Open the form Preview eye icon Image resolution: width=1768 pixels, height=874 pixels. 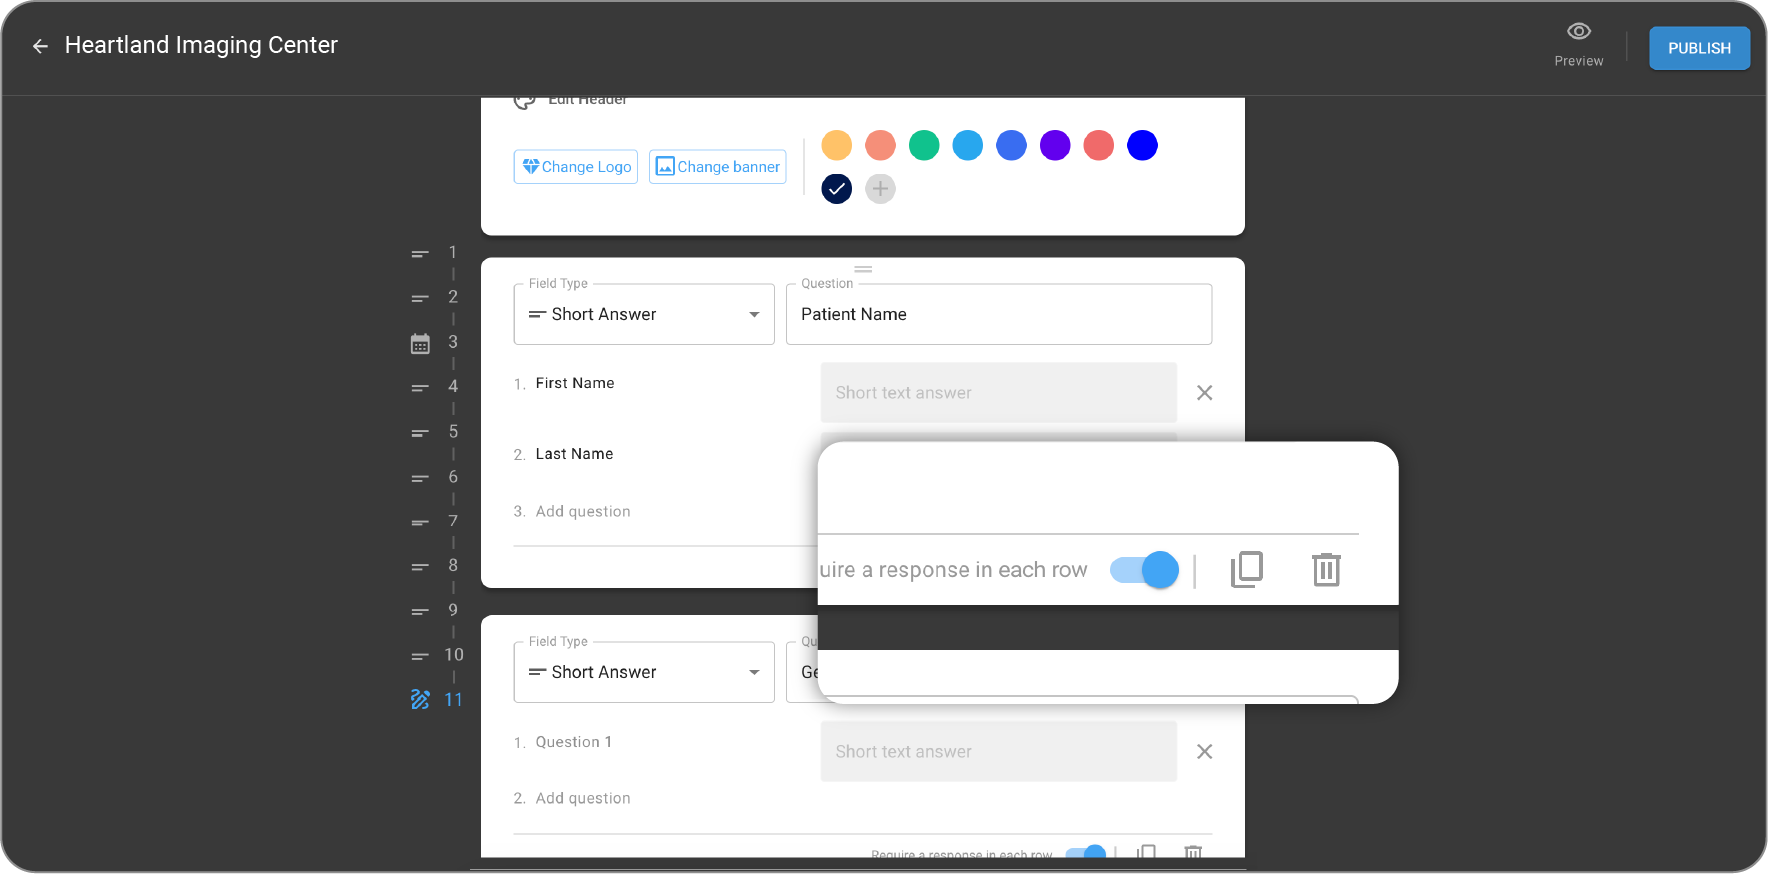coord(1578,32)
